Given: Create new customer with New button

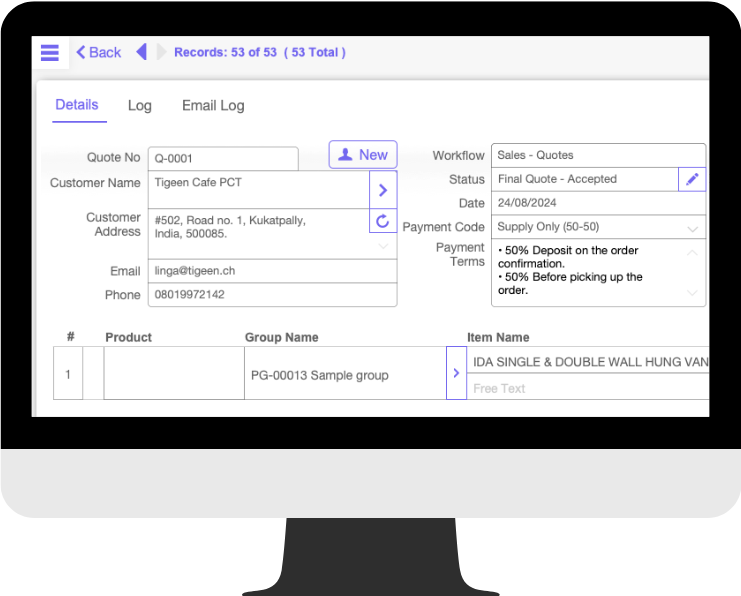Looking at the screenshot, I should pos(363,155).
